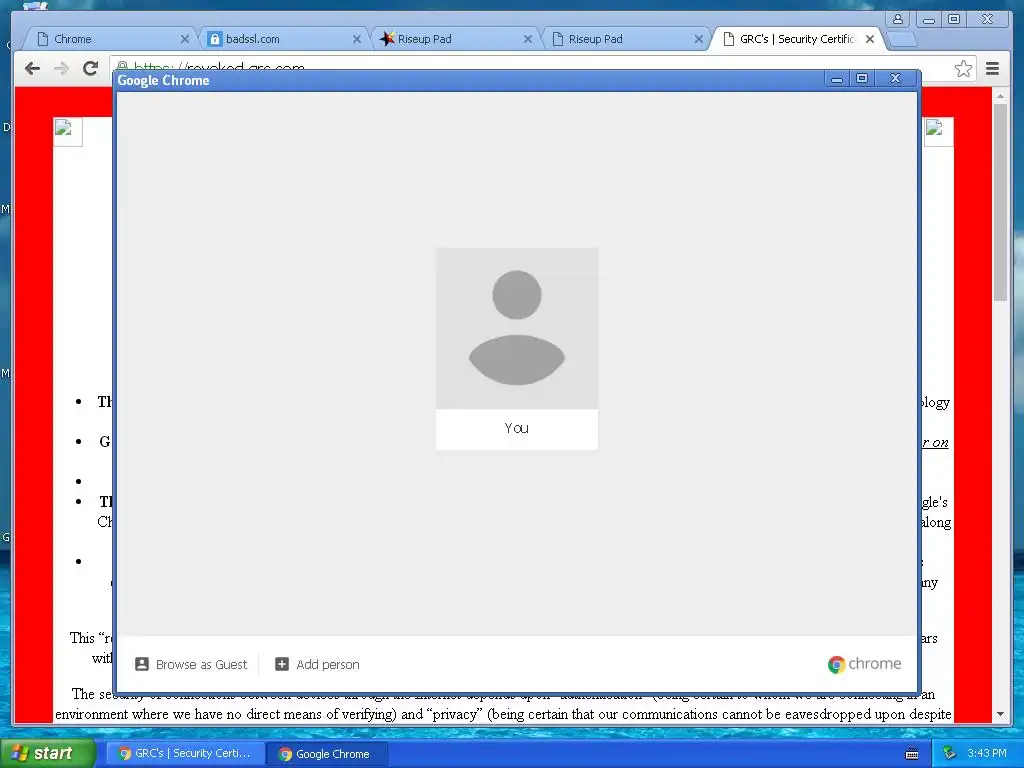Switch to the badssl.com tab
Image resolution: width=1024 pixels, height=768 pixels.
281,39
